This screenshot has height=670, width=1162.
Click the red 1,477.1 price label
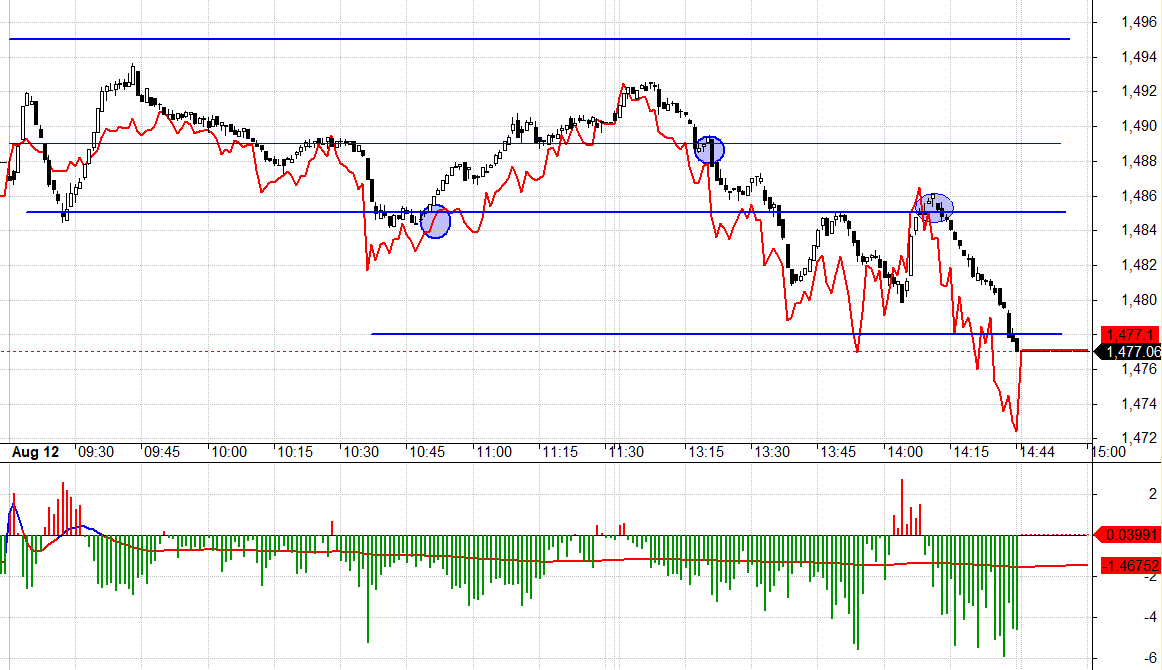1131,334
